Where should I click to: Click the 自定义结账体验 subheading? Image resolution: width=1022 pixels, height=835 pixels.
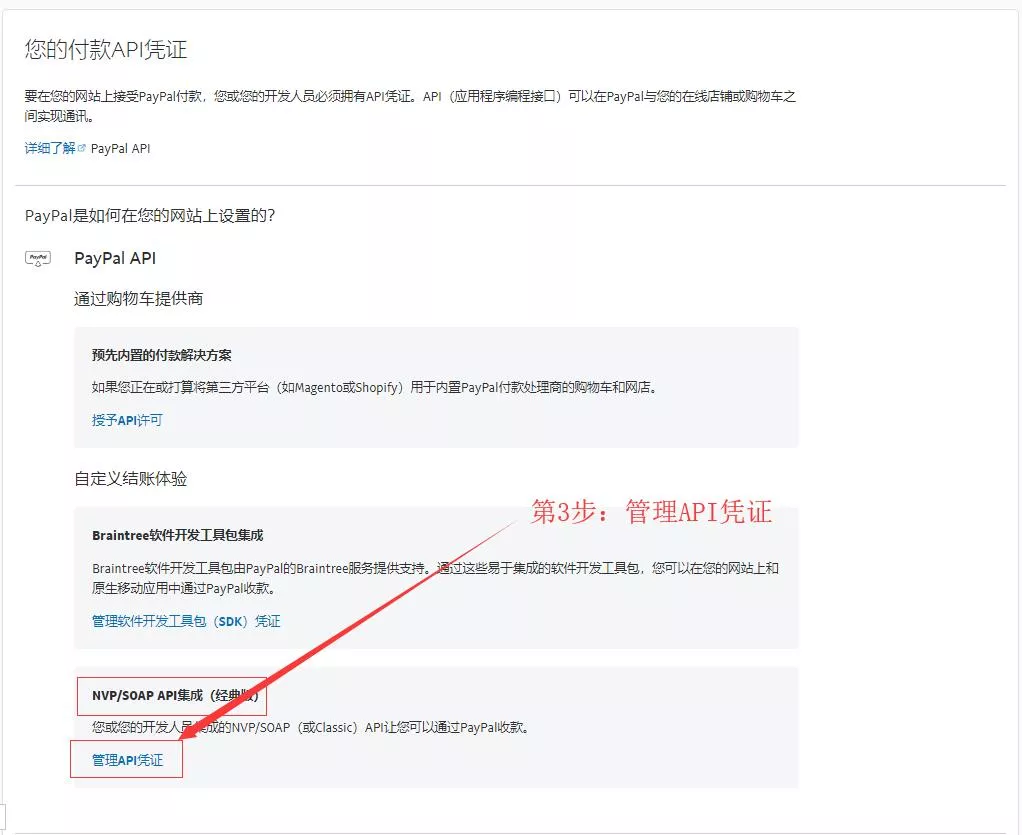click(130, 478)
